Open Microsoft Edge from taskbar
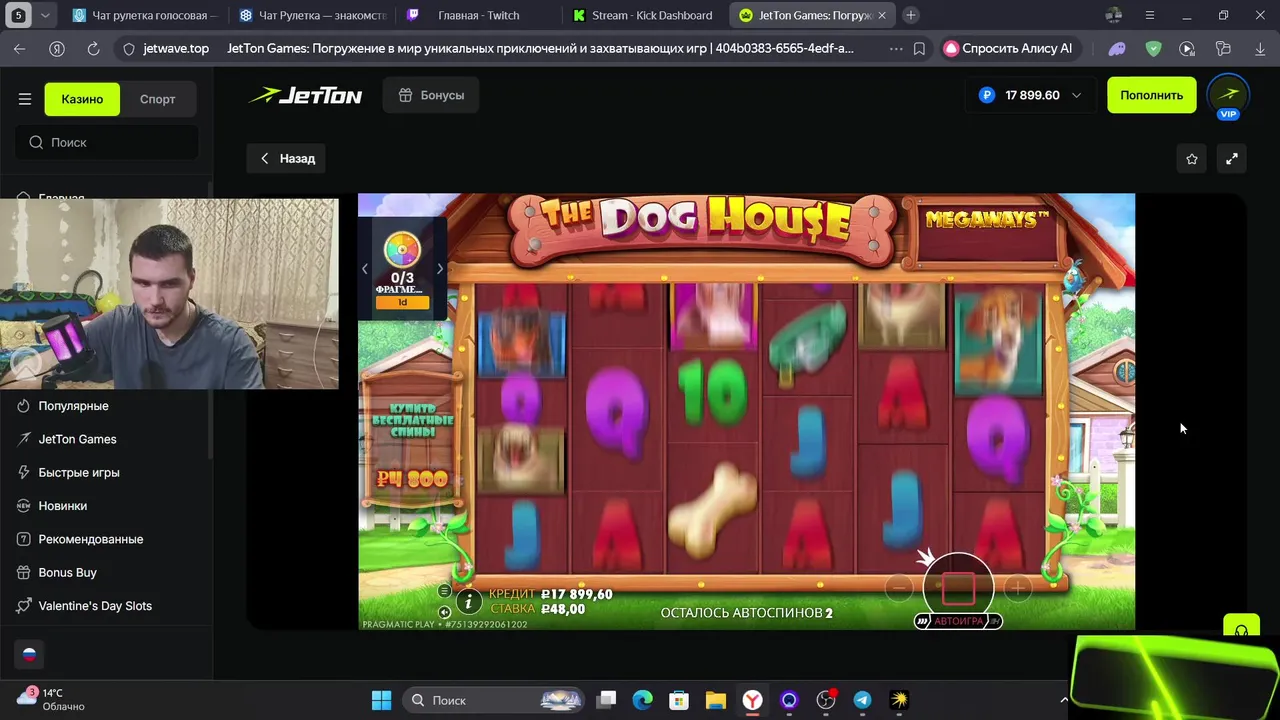The height and width of the screenshot is (720, 1280). pyautogui.click(x=642, y=700)
